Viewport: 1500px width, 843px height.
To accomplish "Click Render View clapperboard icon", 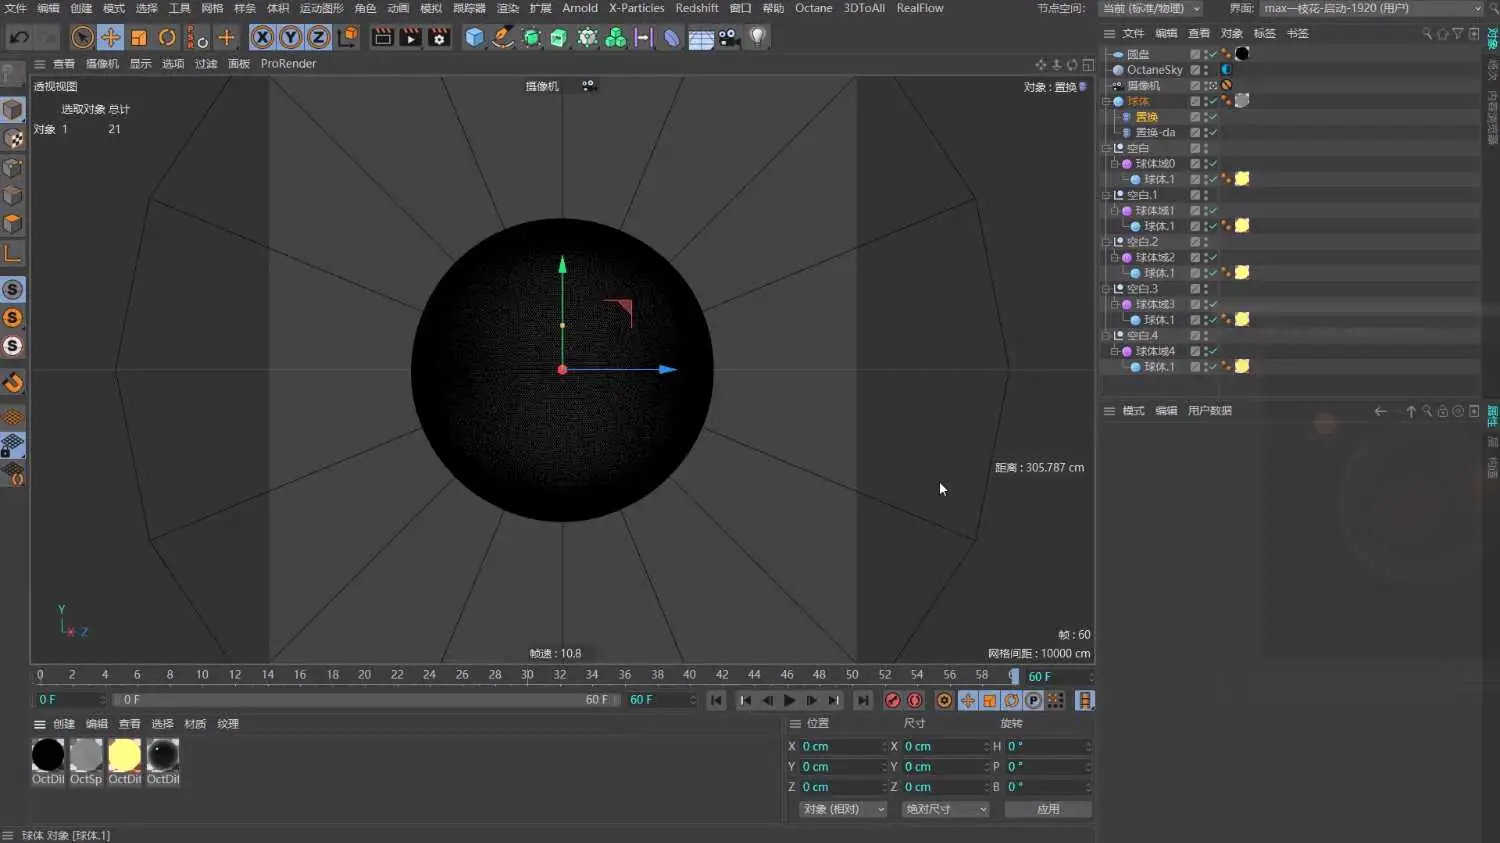I will [x=382, y=38].
